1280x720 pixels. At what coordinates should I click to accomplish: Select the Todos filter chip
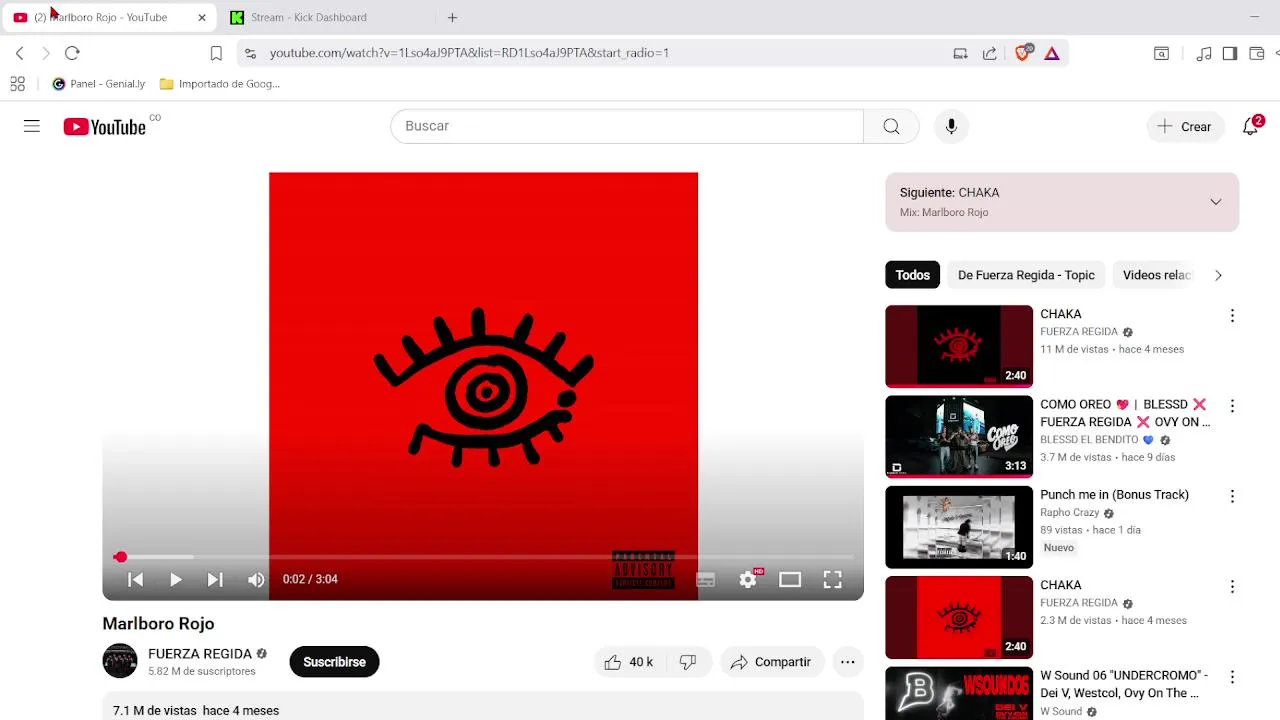coord(912,275)
